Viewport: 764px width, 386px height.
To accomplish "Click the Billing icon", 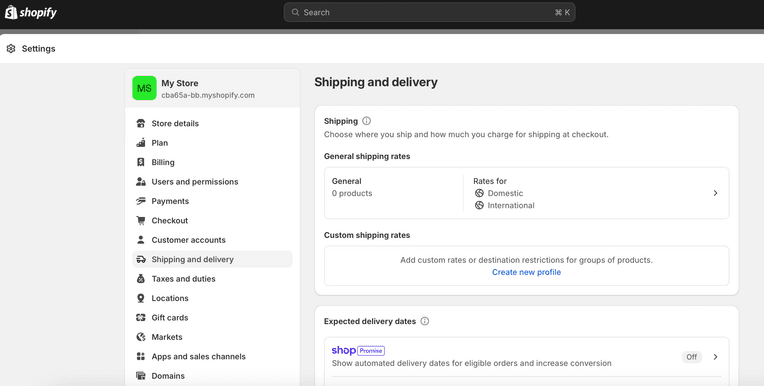I will coord(141,162).
